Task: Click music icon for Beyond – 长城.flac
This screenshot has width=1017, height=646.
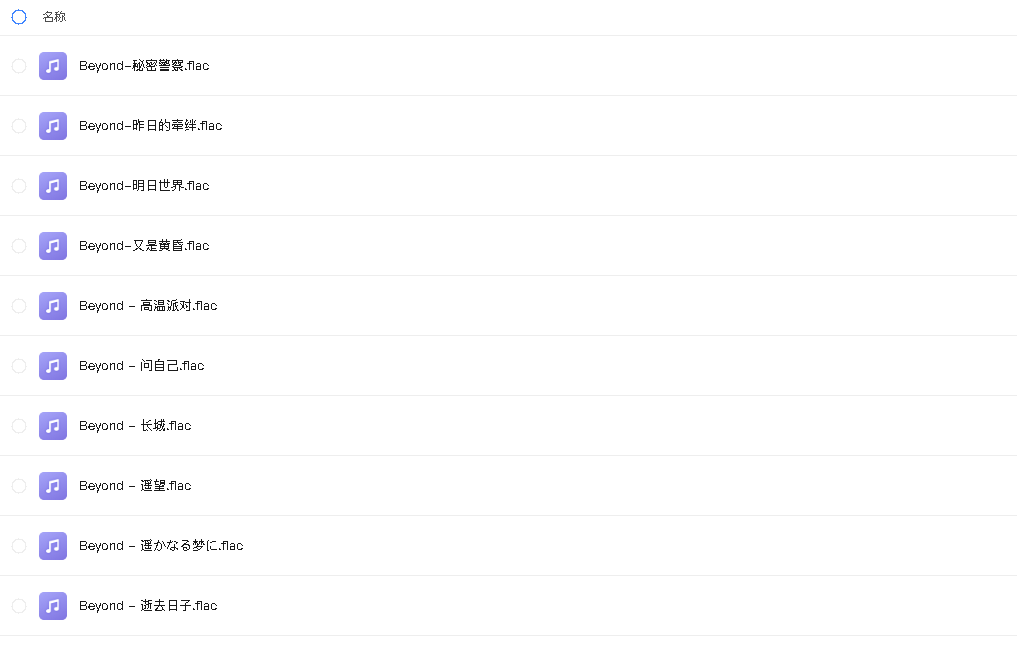Action: click(53, 425)
